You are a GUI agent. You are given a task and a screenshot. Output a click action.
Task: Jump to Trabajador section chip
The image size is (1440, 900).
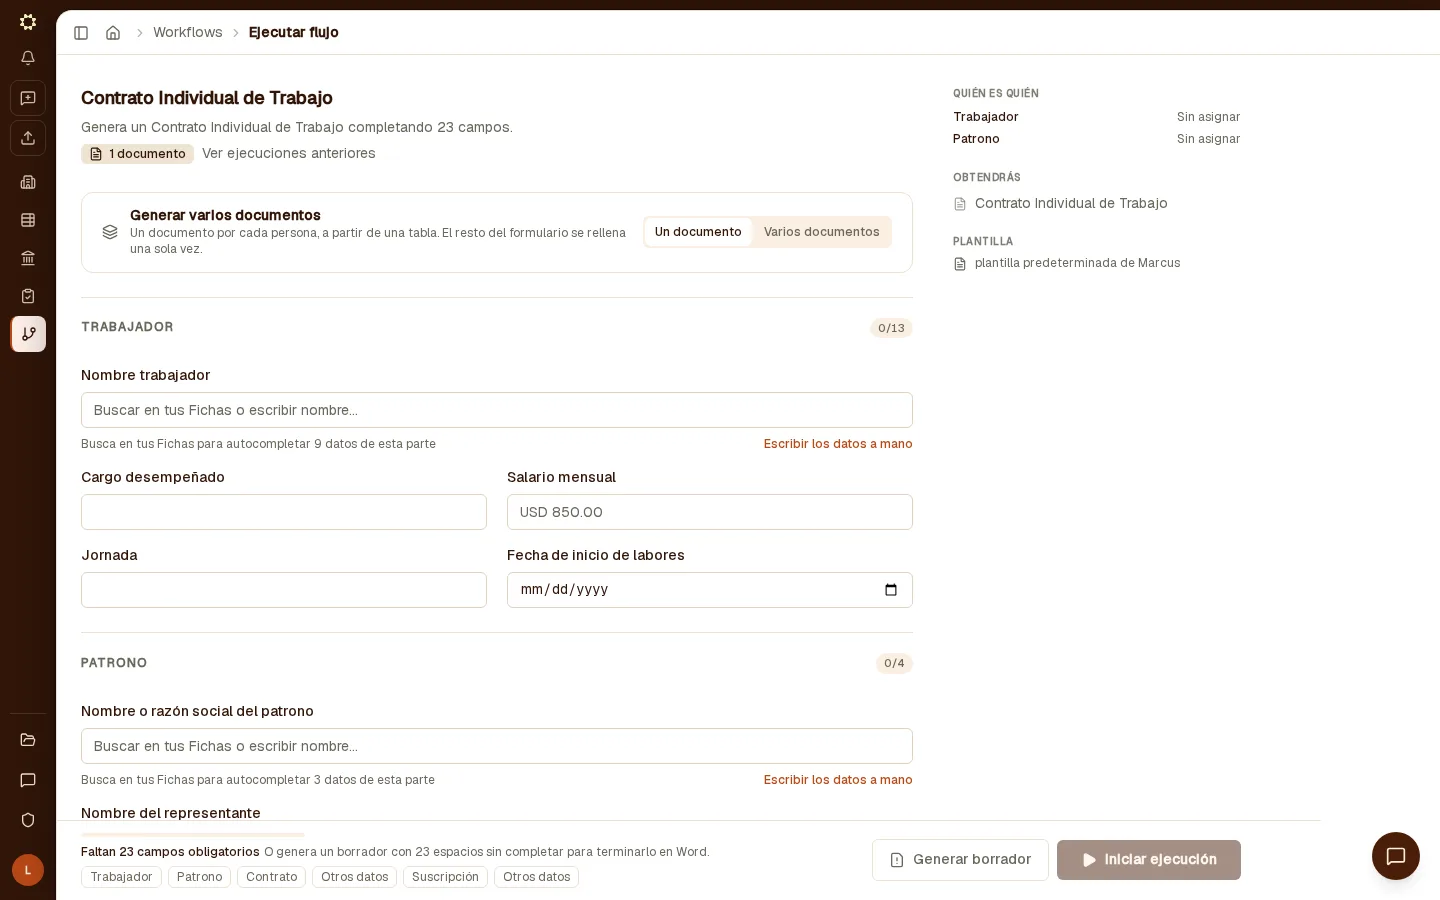[121, 877]
